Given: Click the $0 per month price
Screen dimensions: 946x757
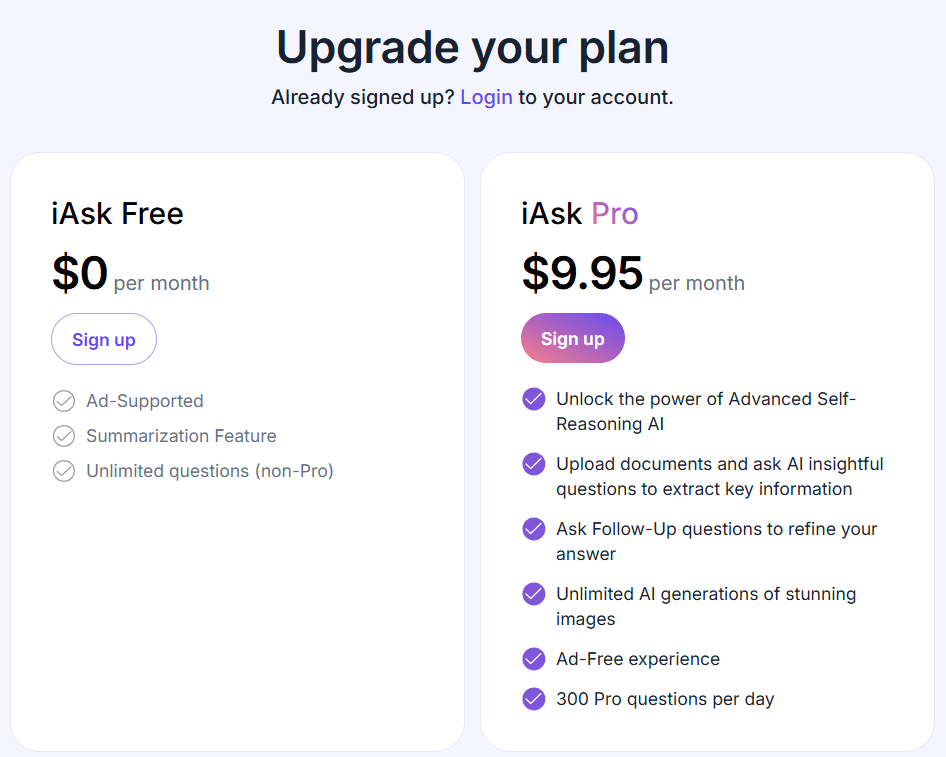Looking at the screenshot, I should tap(130, 275).
